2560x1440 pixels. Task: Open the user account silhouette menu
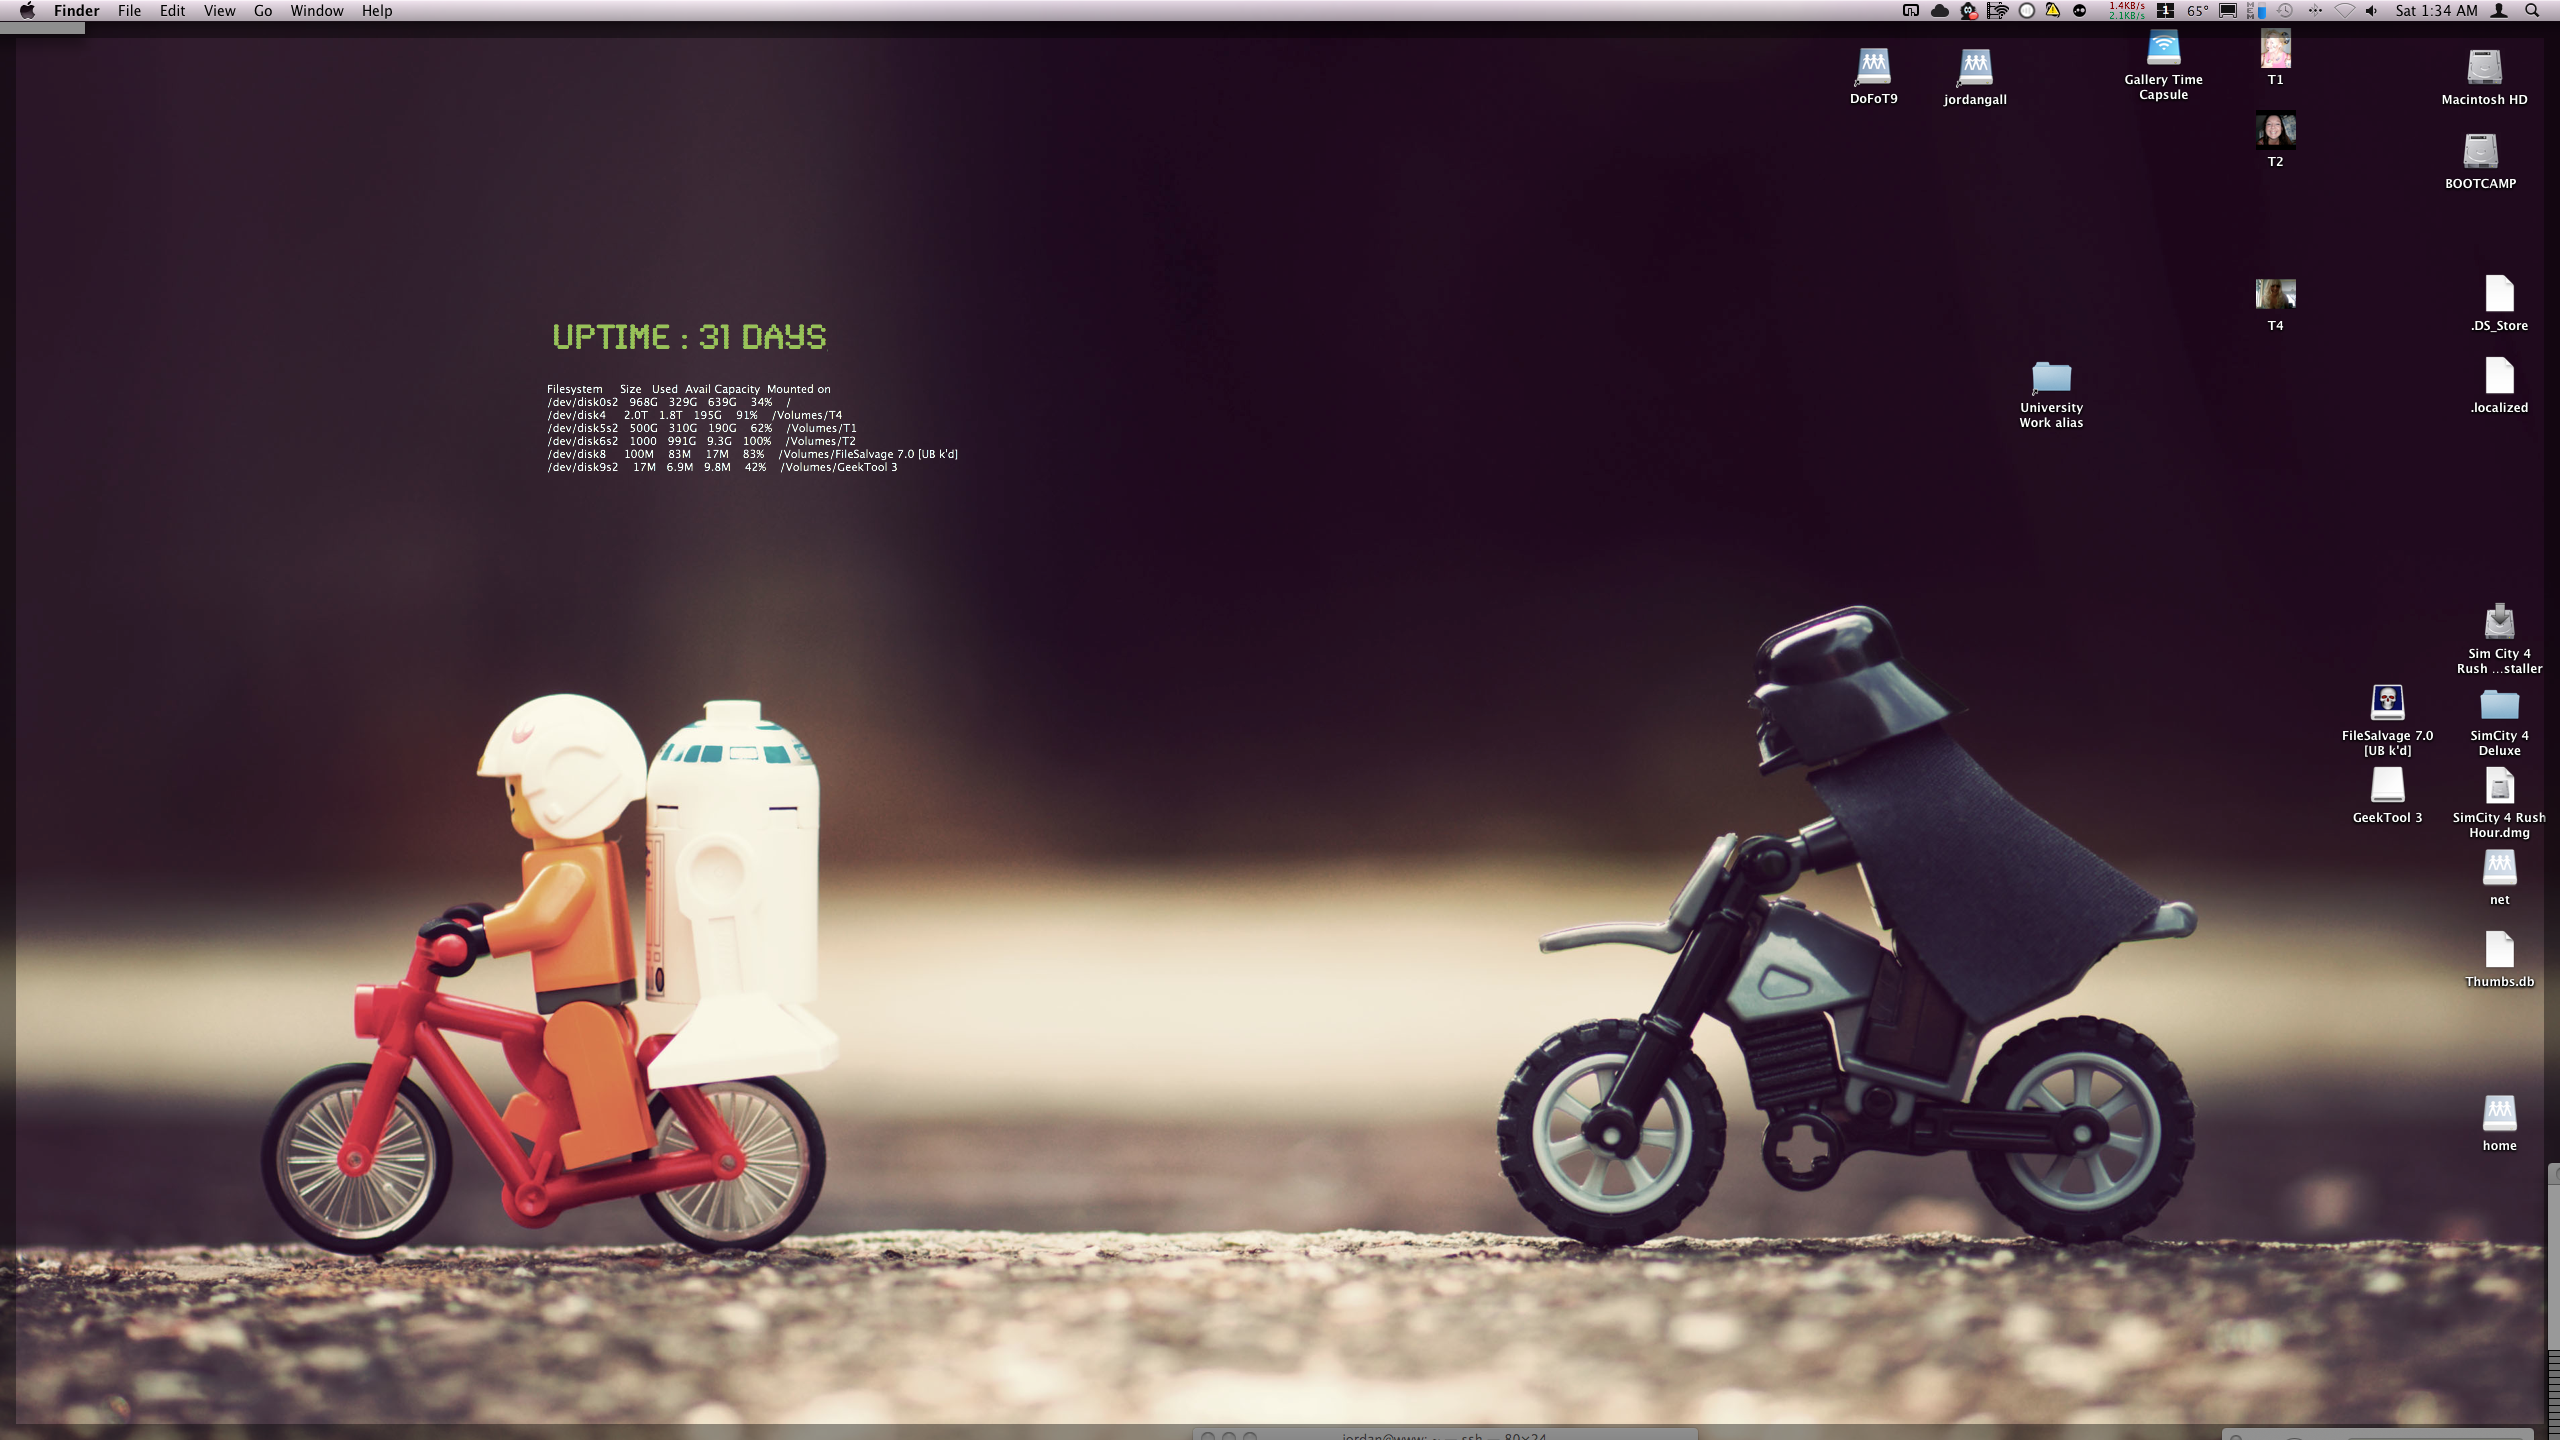pos(2498,11)
